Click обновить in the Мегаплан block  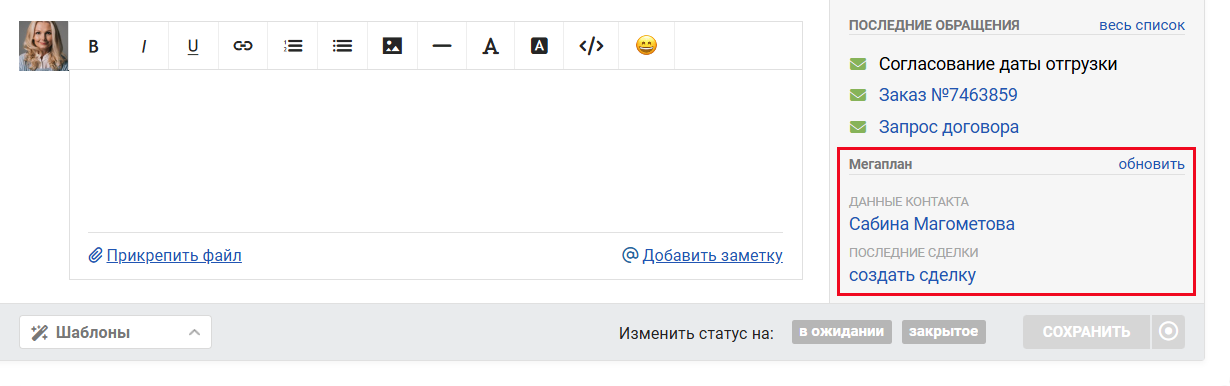pyautogui.click(x=1152, y=163)
